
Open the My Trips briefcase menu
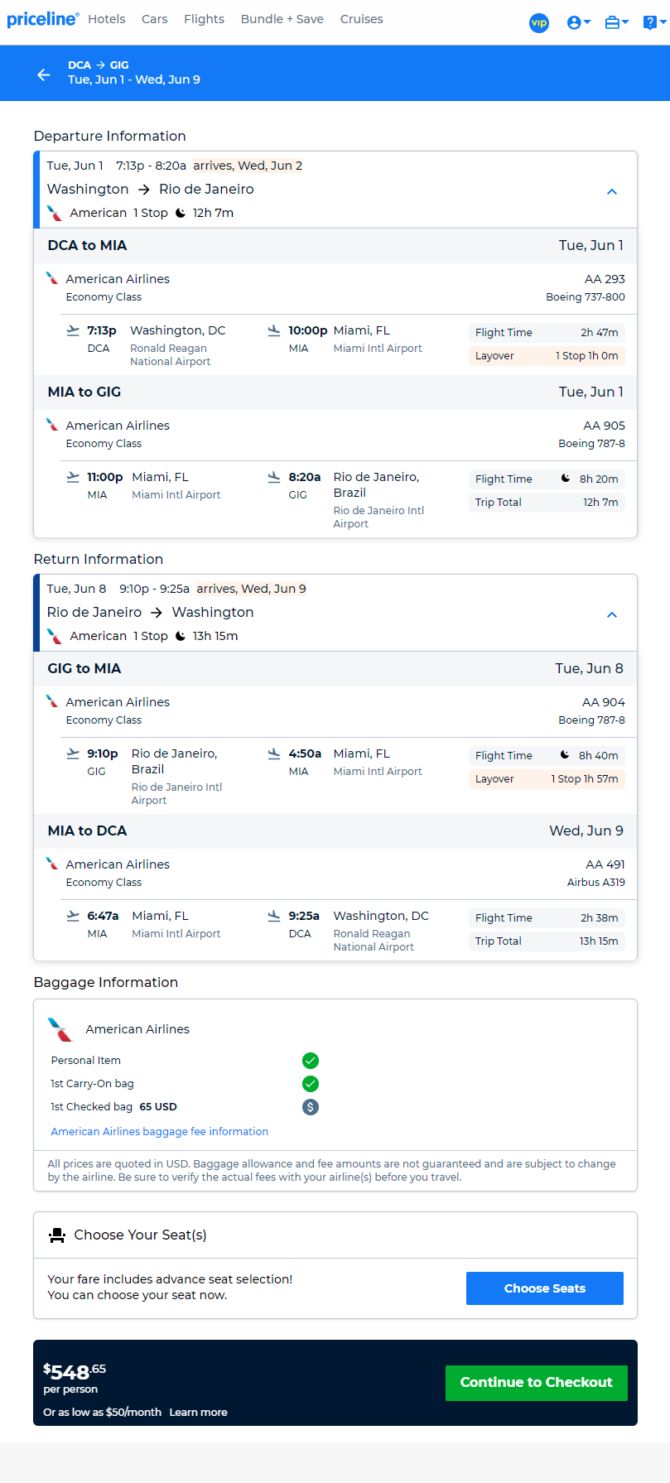click(x=617, y=22)
